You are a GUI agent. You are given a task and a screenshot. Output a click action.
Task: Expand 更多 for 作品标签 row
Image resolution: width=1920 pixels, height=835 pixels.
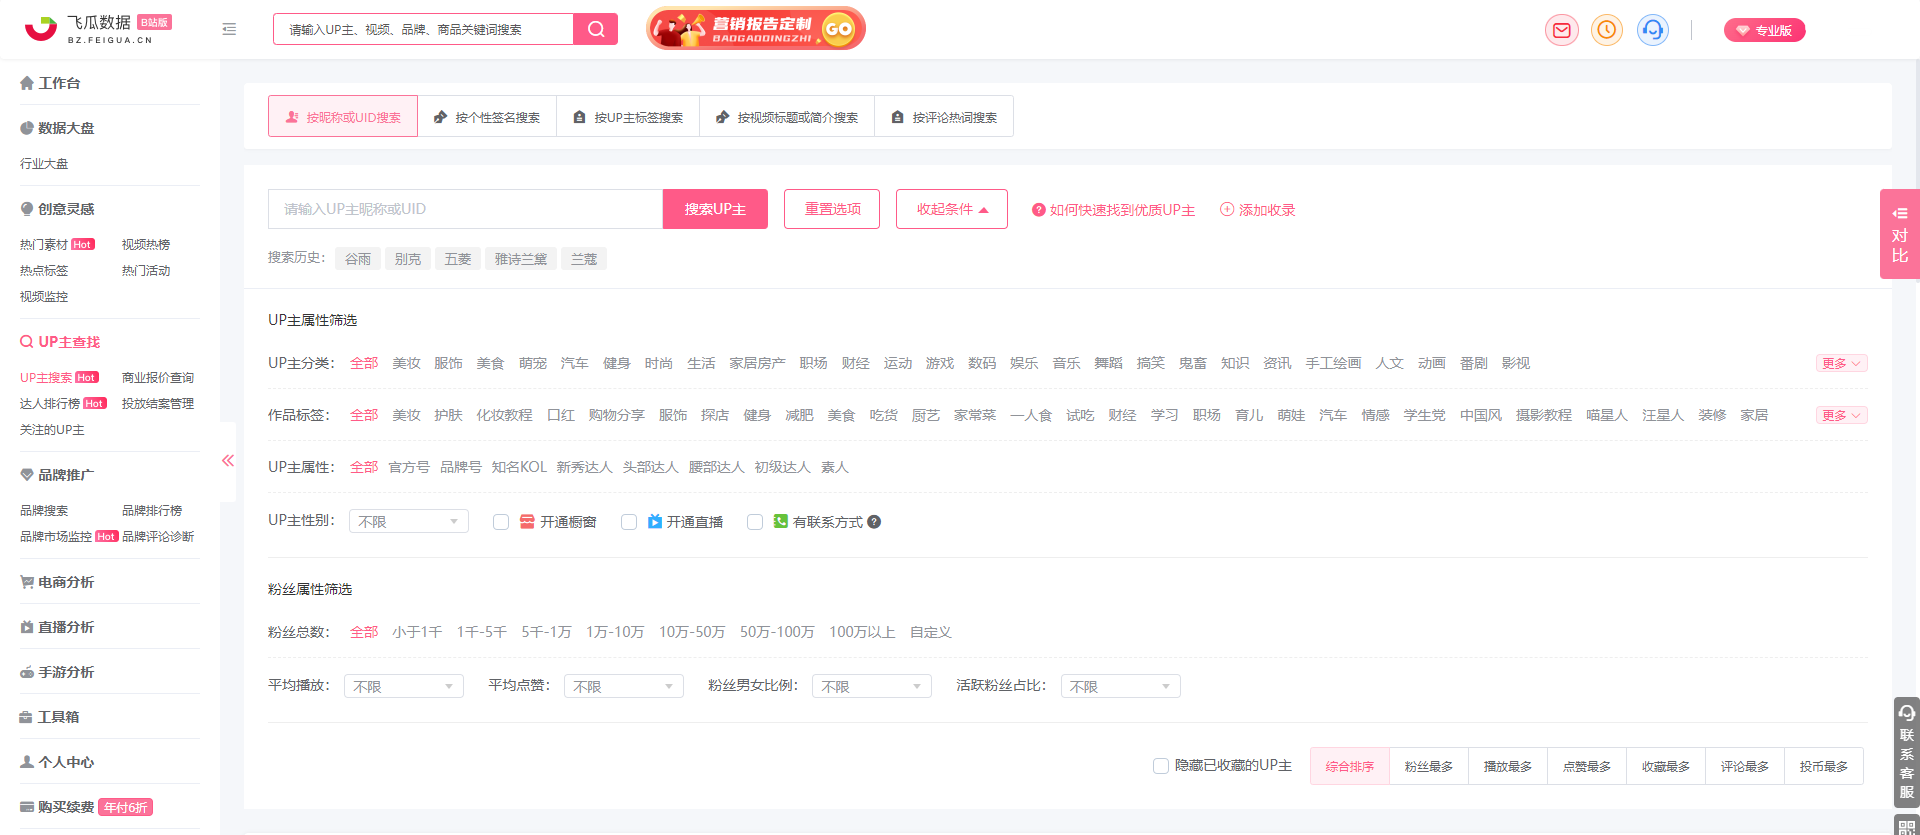pyautogui.click(x=1841, y=415)
